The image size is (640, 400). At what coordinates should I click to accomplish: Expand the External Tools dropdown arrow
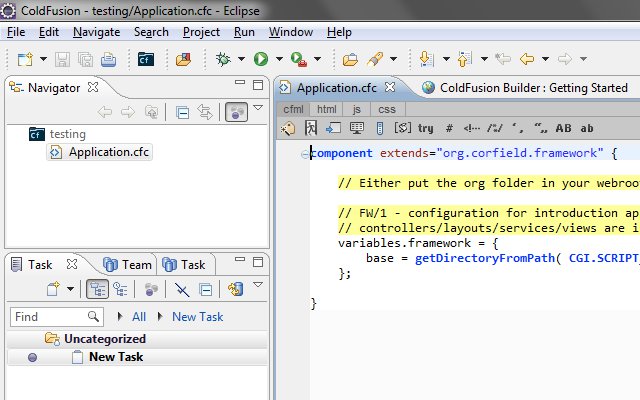[x=317, y=59]
